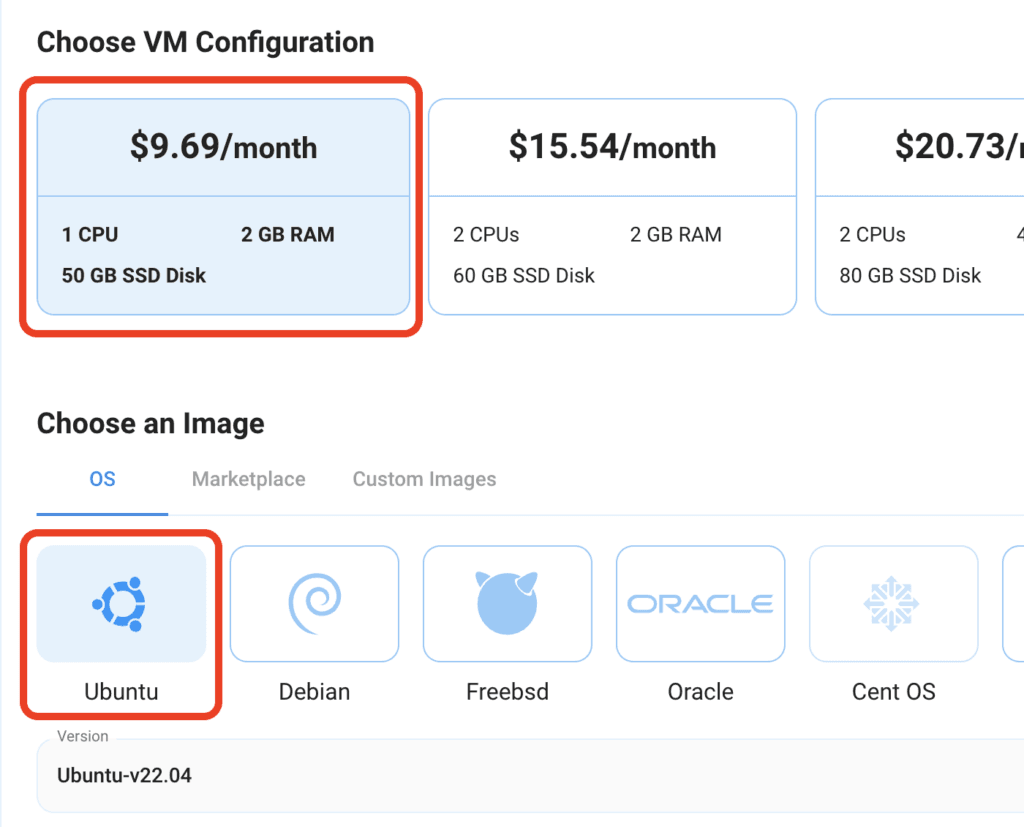
Task: Click the Ubuntu text label
Action: [x=121, y=692]
